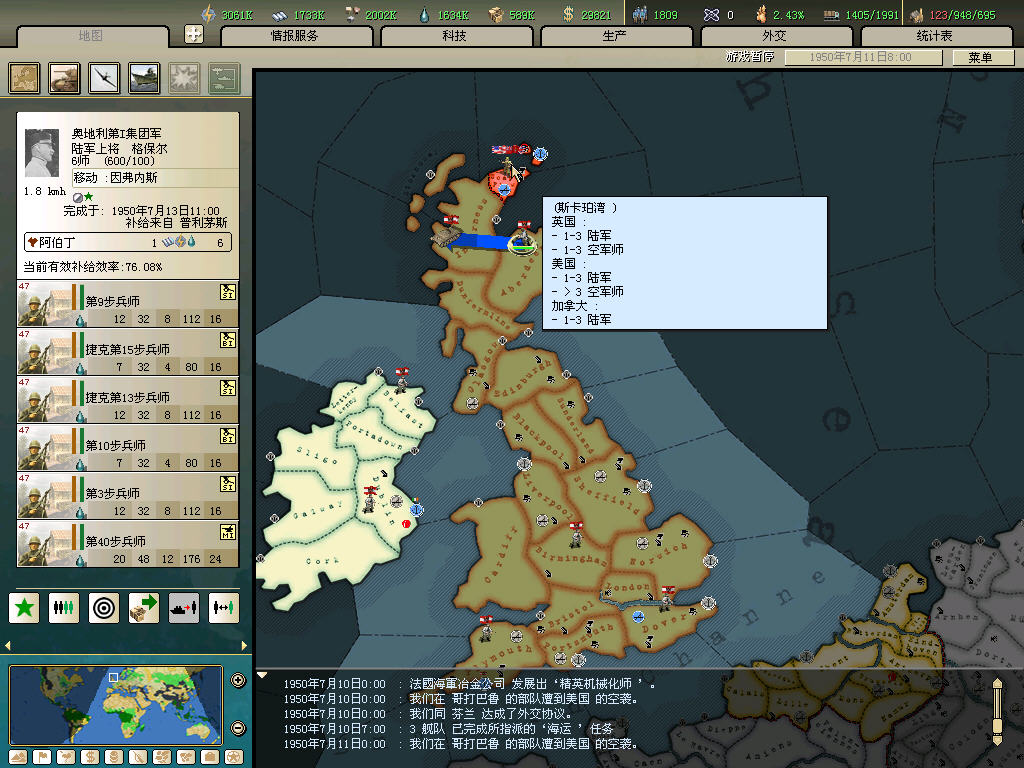Screen dimensions: 1024x768
Task: Click the supplies crate resource icon
Action: [496, 14]
